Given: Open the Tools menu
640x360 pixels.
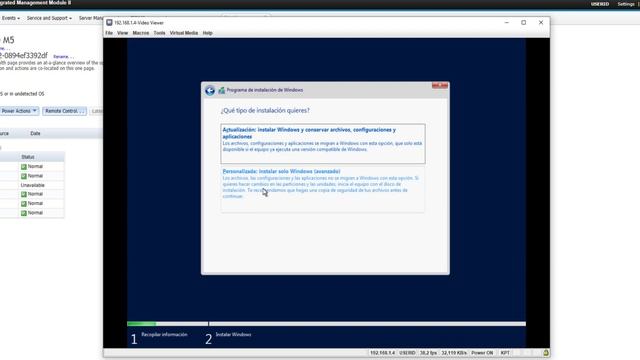Looking at the screenshot, I should [x=159, y=33].
